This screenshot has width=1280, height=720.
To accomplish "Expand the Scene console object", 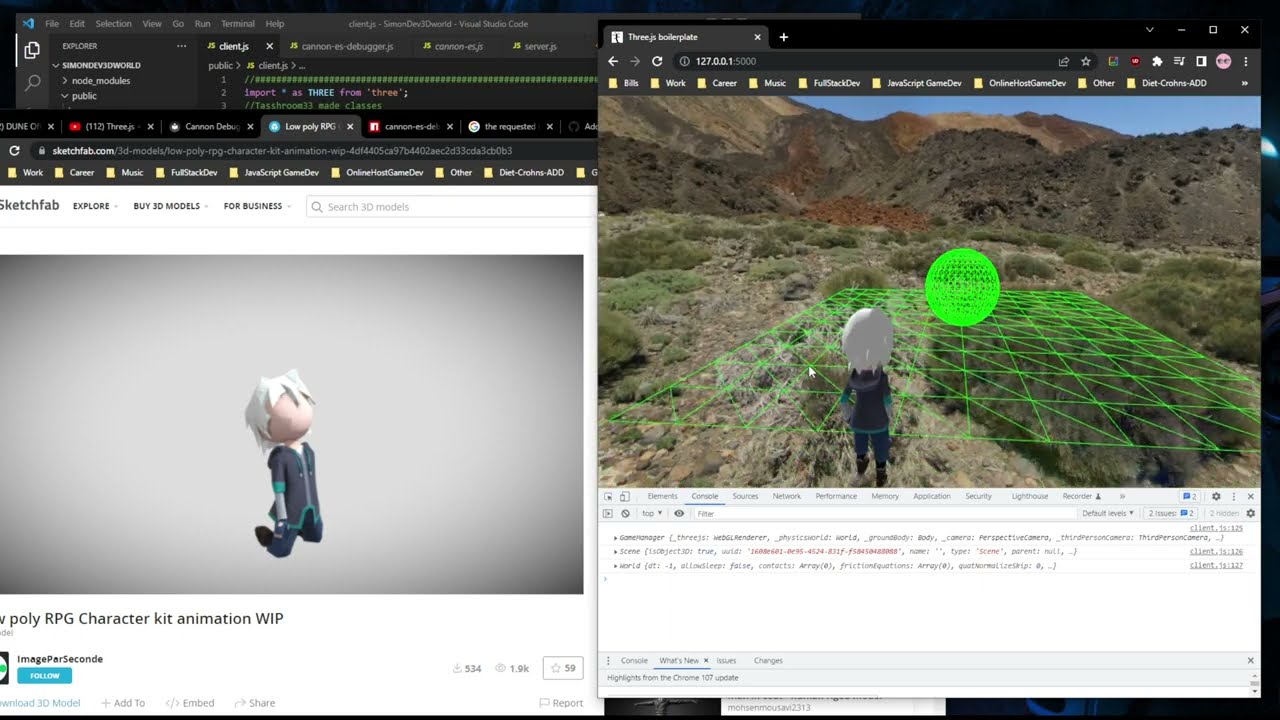I will [616, 552].
